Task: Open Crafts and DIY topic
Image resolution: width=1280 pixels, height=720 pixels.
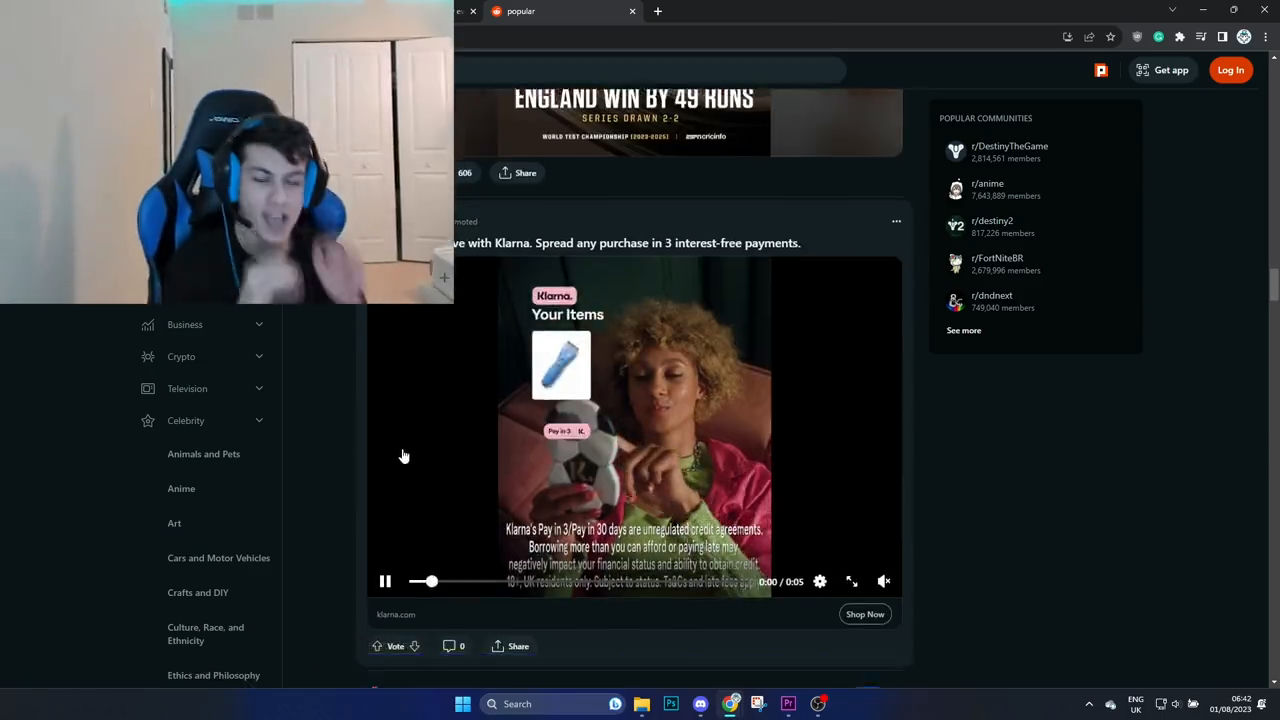Action: [x=198, y=592]
